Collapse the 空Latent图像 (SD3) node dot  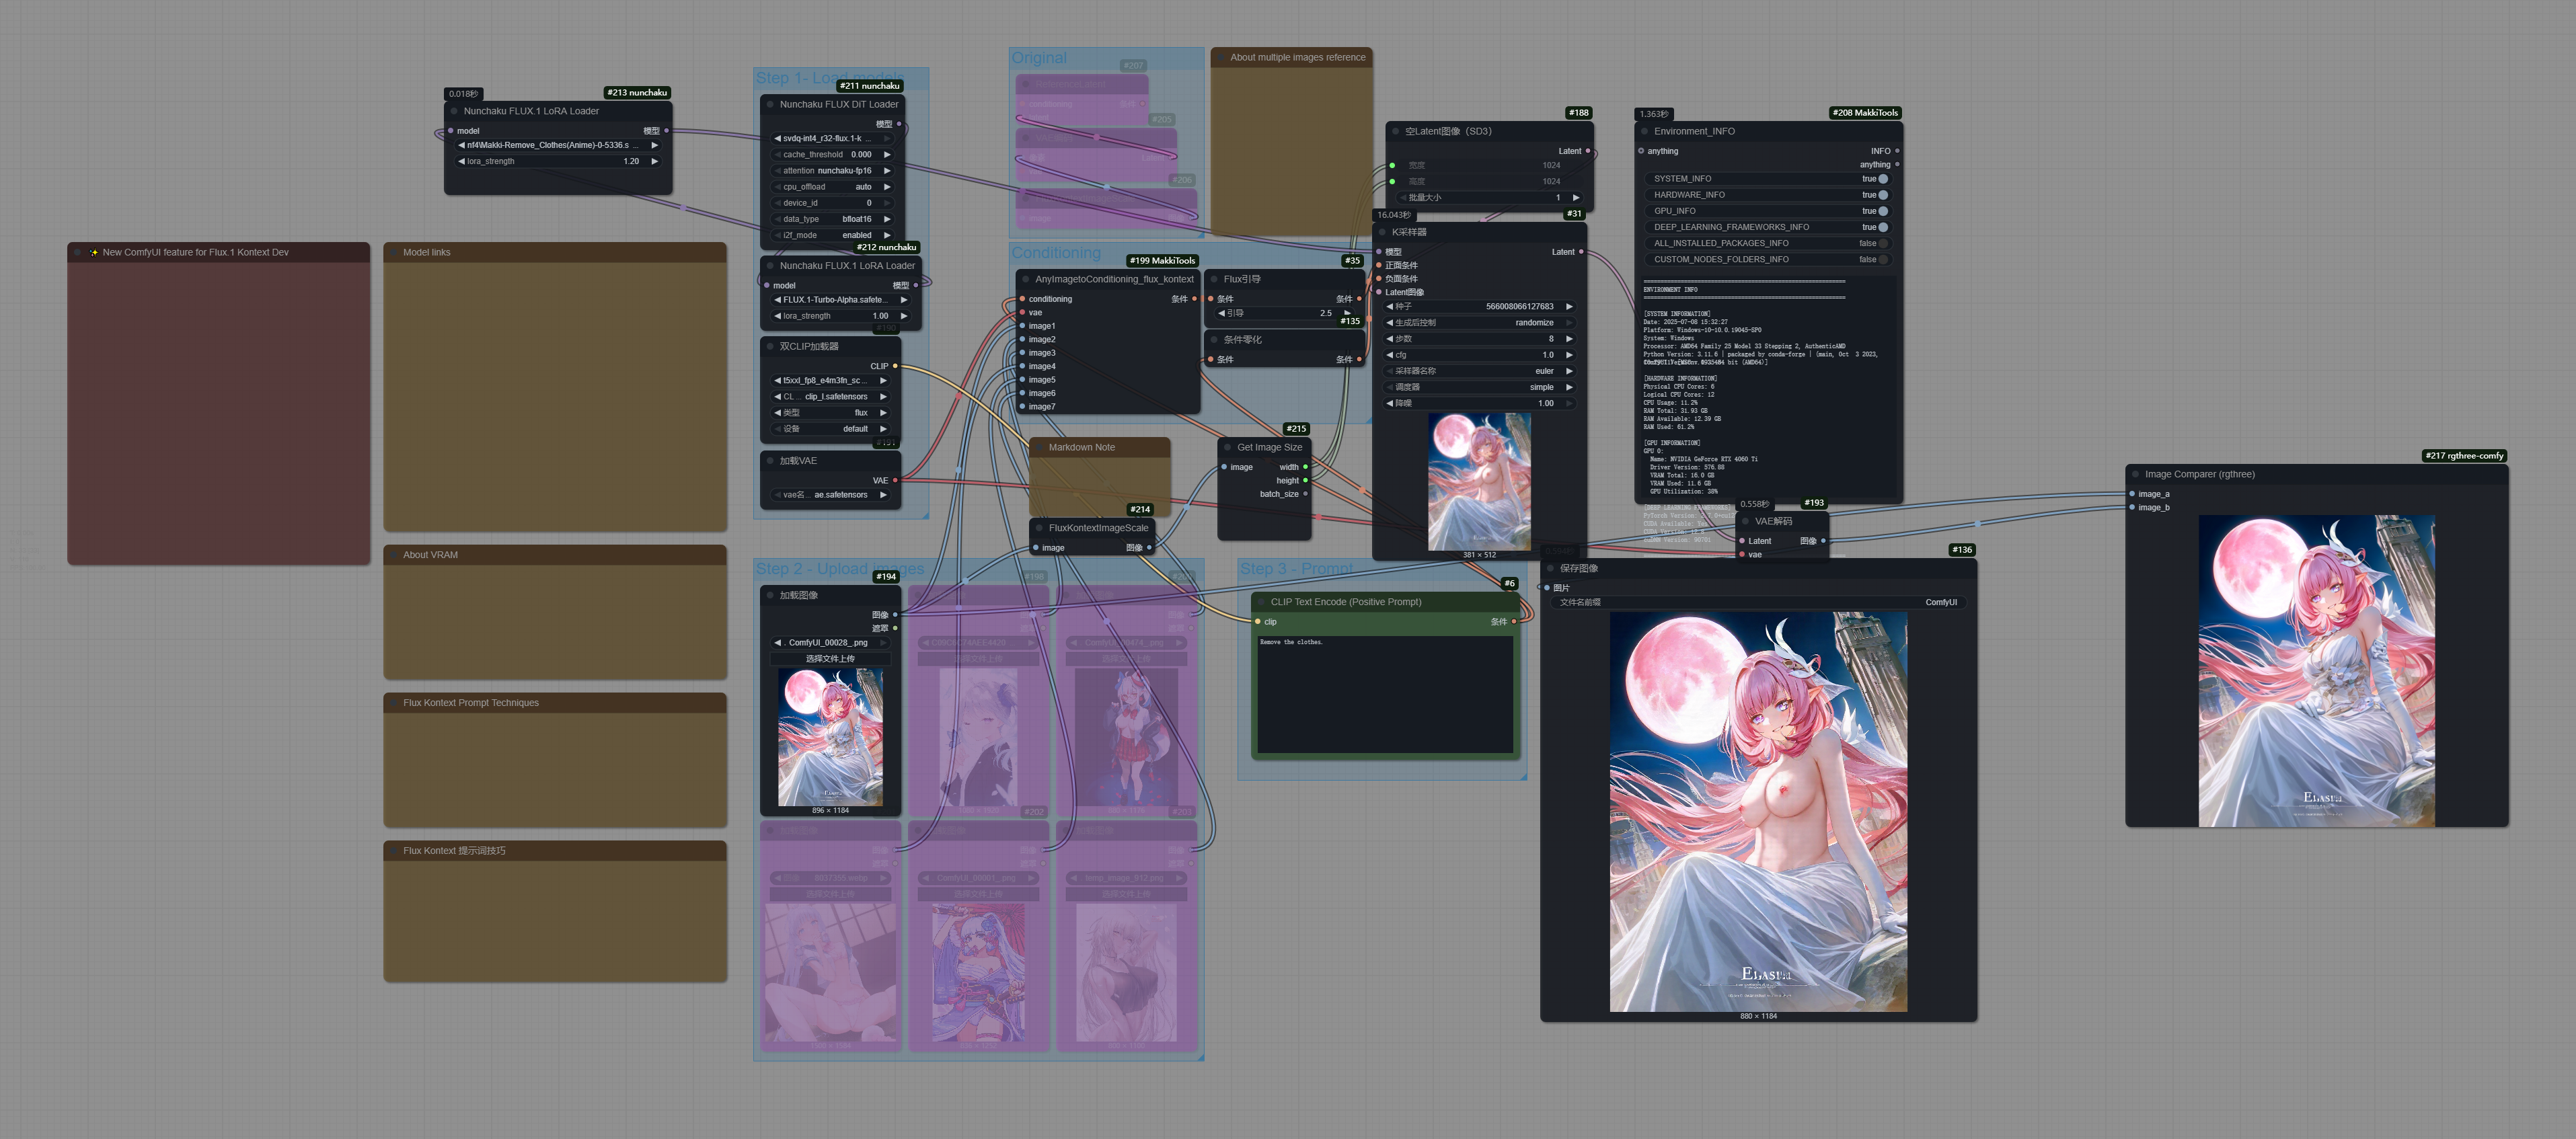pyautogui.click(x=1396, y=131)
